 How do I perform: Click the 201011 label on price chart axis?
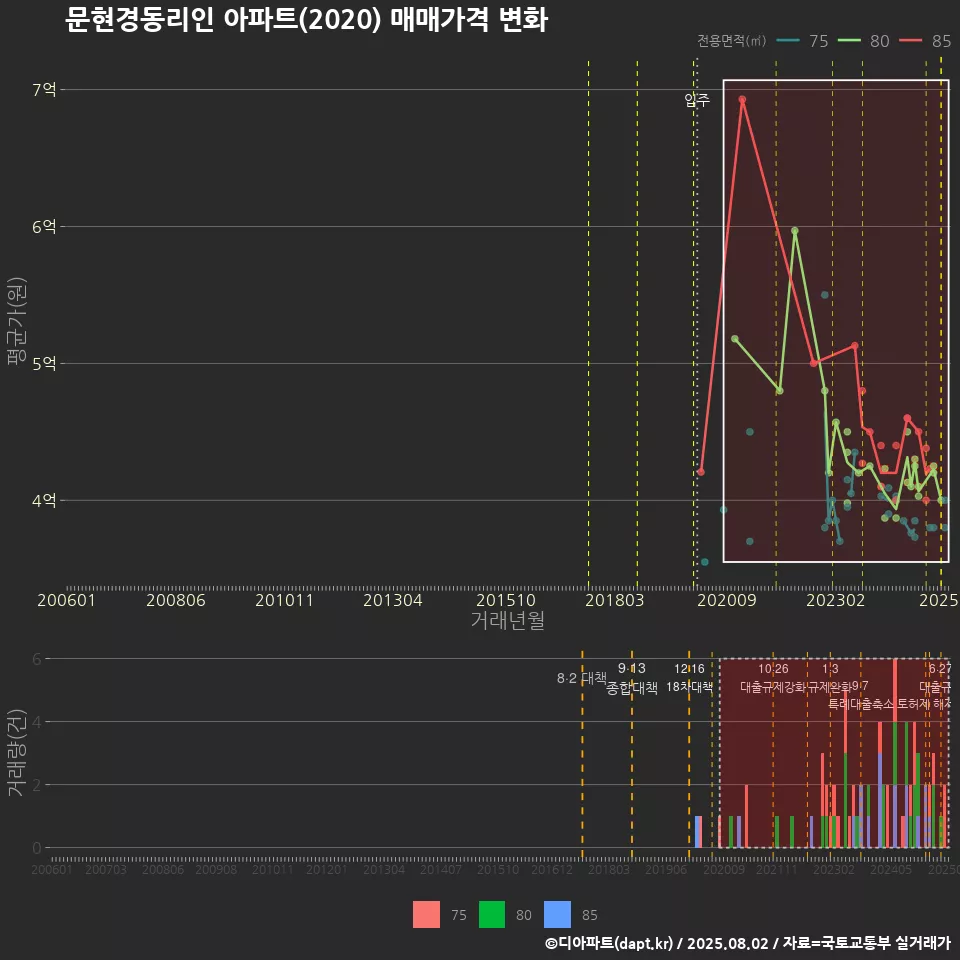tap(284, 600)
